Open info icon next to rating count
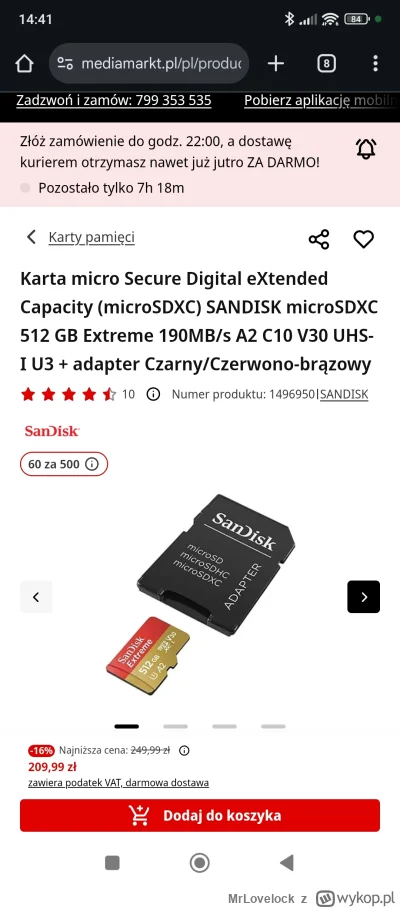Image resolution: width=400 pixels, height=908 pixels. coord(153,394)
